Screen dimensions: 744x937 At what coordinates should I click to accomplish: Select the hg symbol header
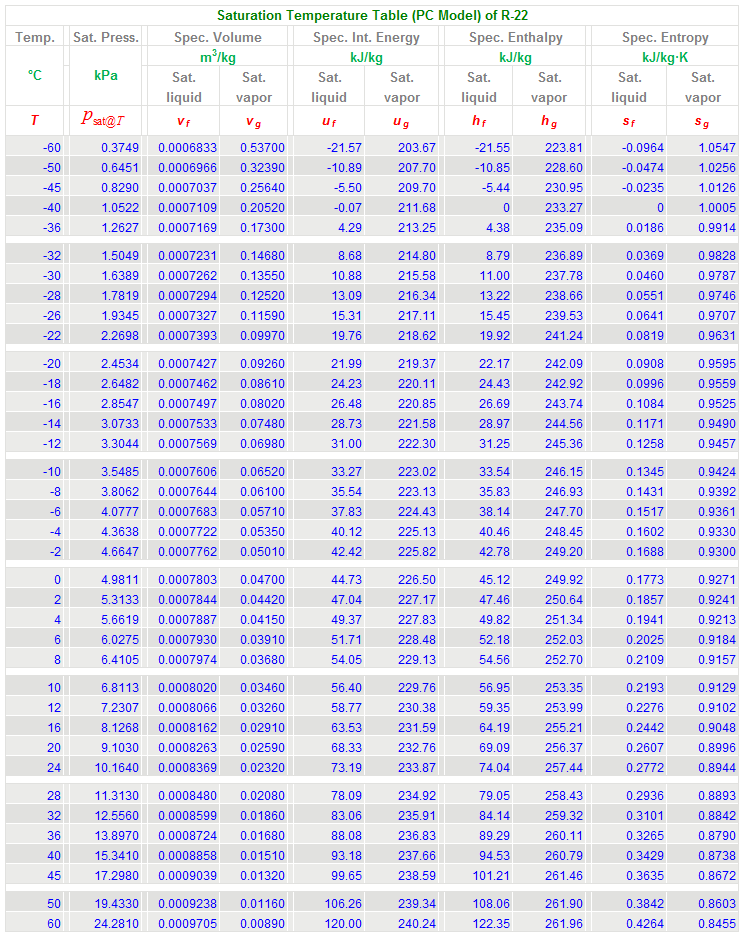tap(549, 121)
